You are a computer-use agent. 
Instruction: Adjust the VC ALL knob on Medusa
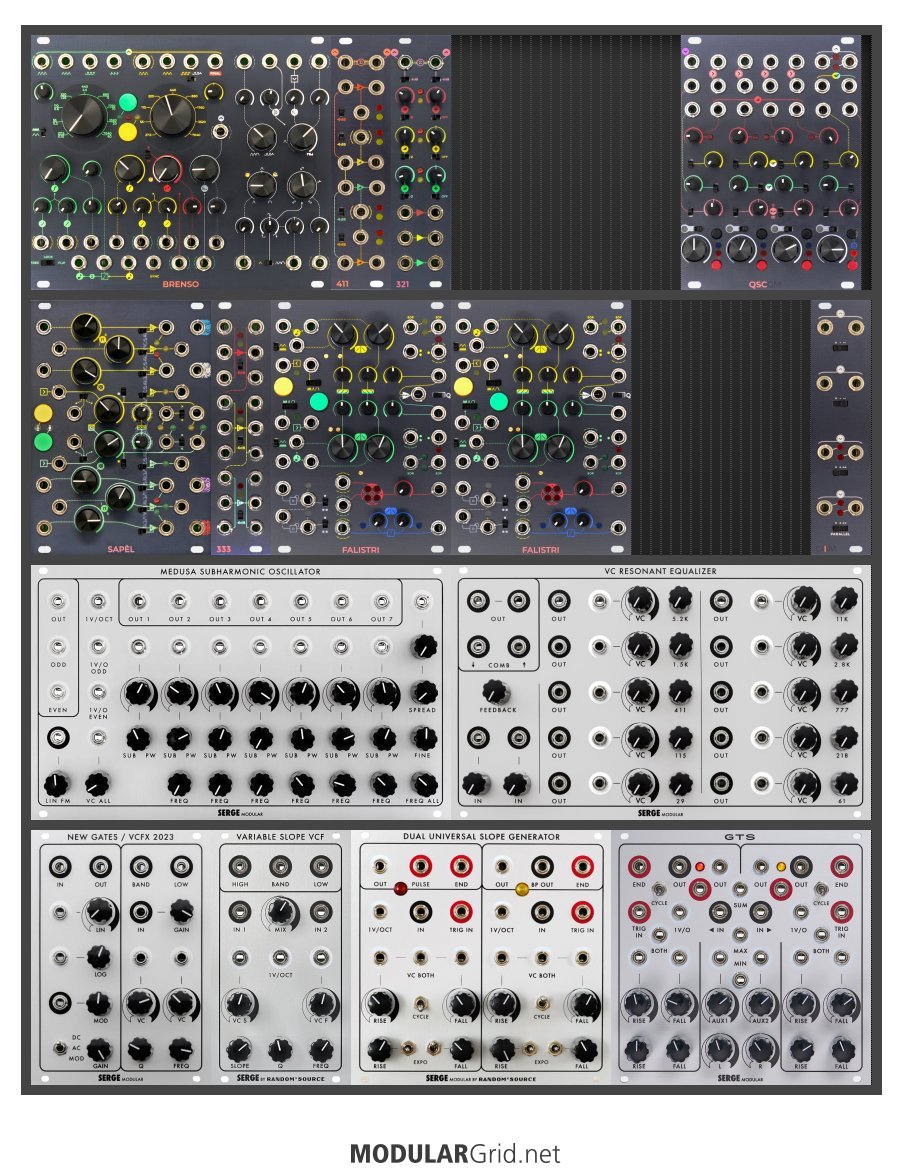(x=97, y=785)
